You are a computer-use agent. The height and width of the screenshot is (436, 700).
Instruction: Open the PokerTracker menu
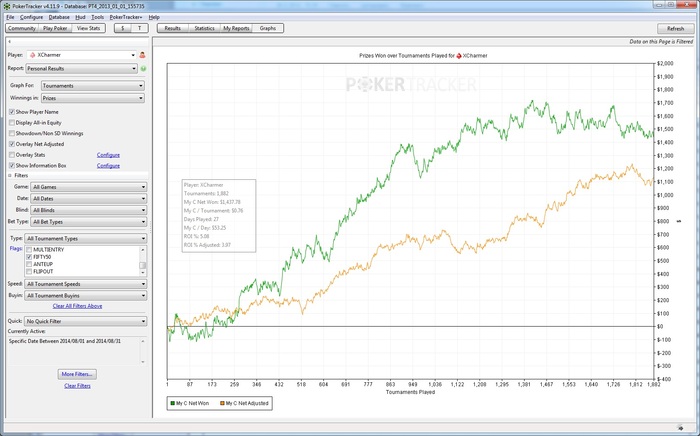pyautogui.click(x=125, y=17)
